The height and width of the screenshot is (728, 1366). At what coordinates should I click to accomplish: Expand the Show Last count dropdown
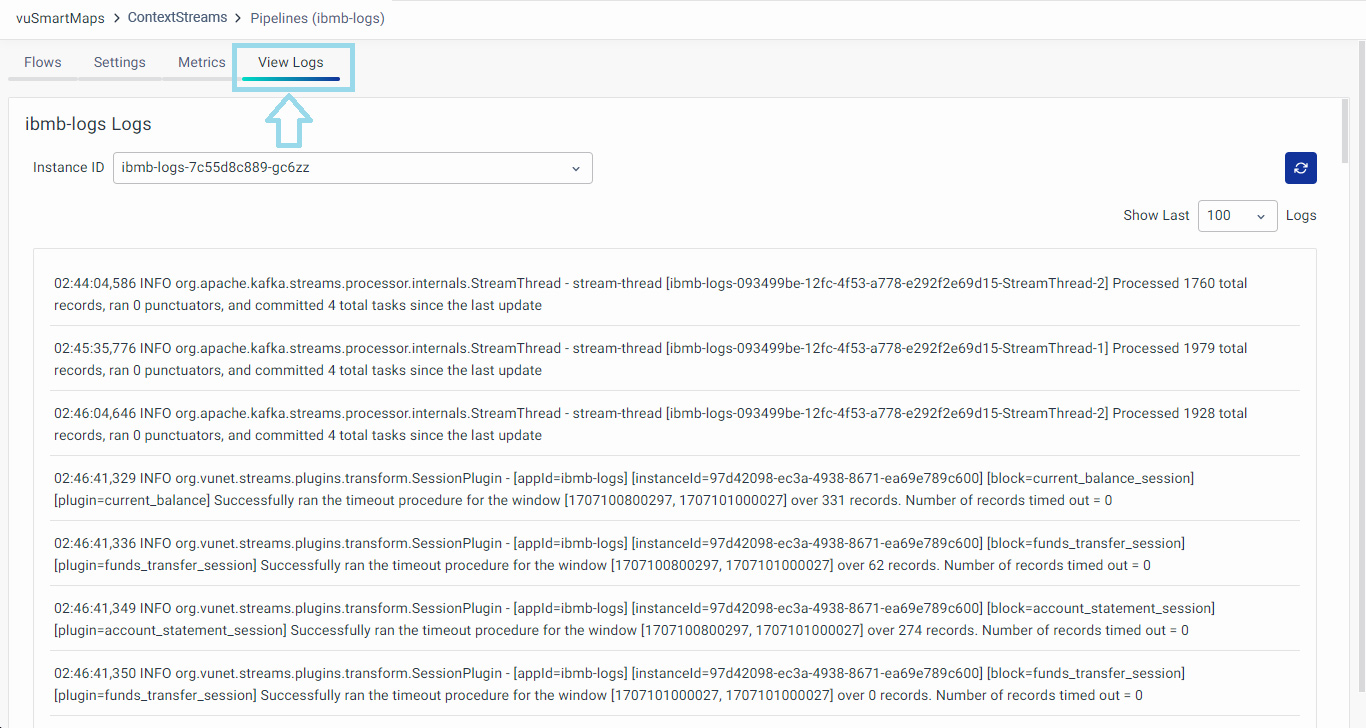pyautogui.click(x=1237, y=216)
